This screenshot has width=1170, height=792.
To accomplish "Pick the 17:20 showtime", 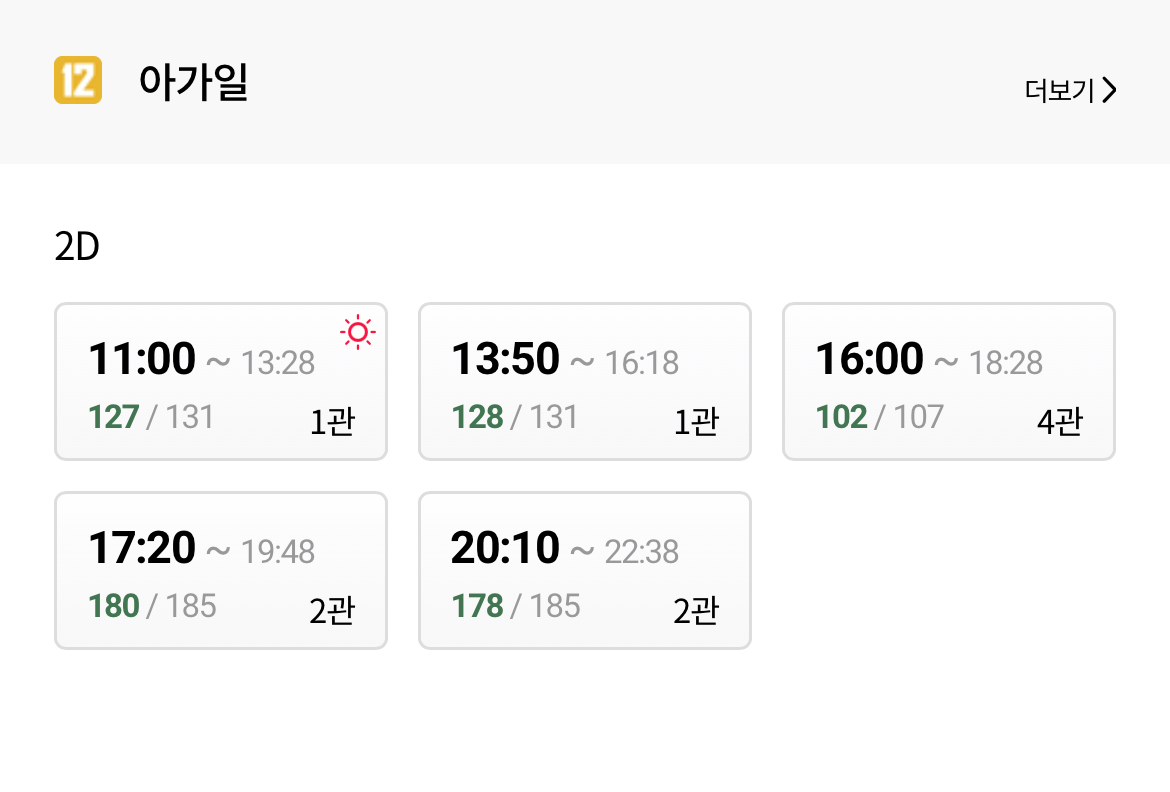I will [142, 548].
